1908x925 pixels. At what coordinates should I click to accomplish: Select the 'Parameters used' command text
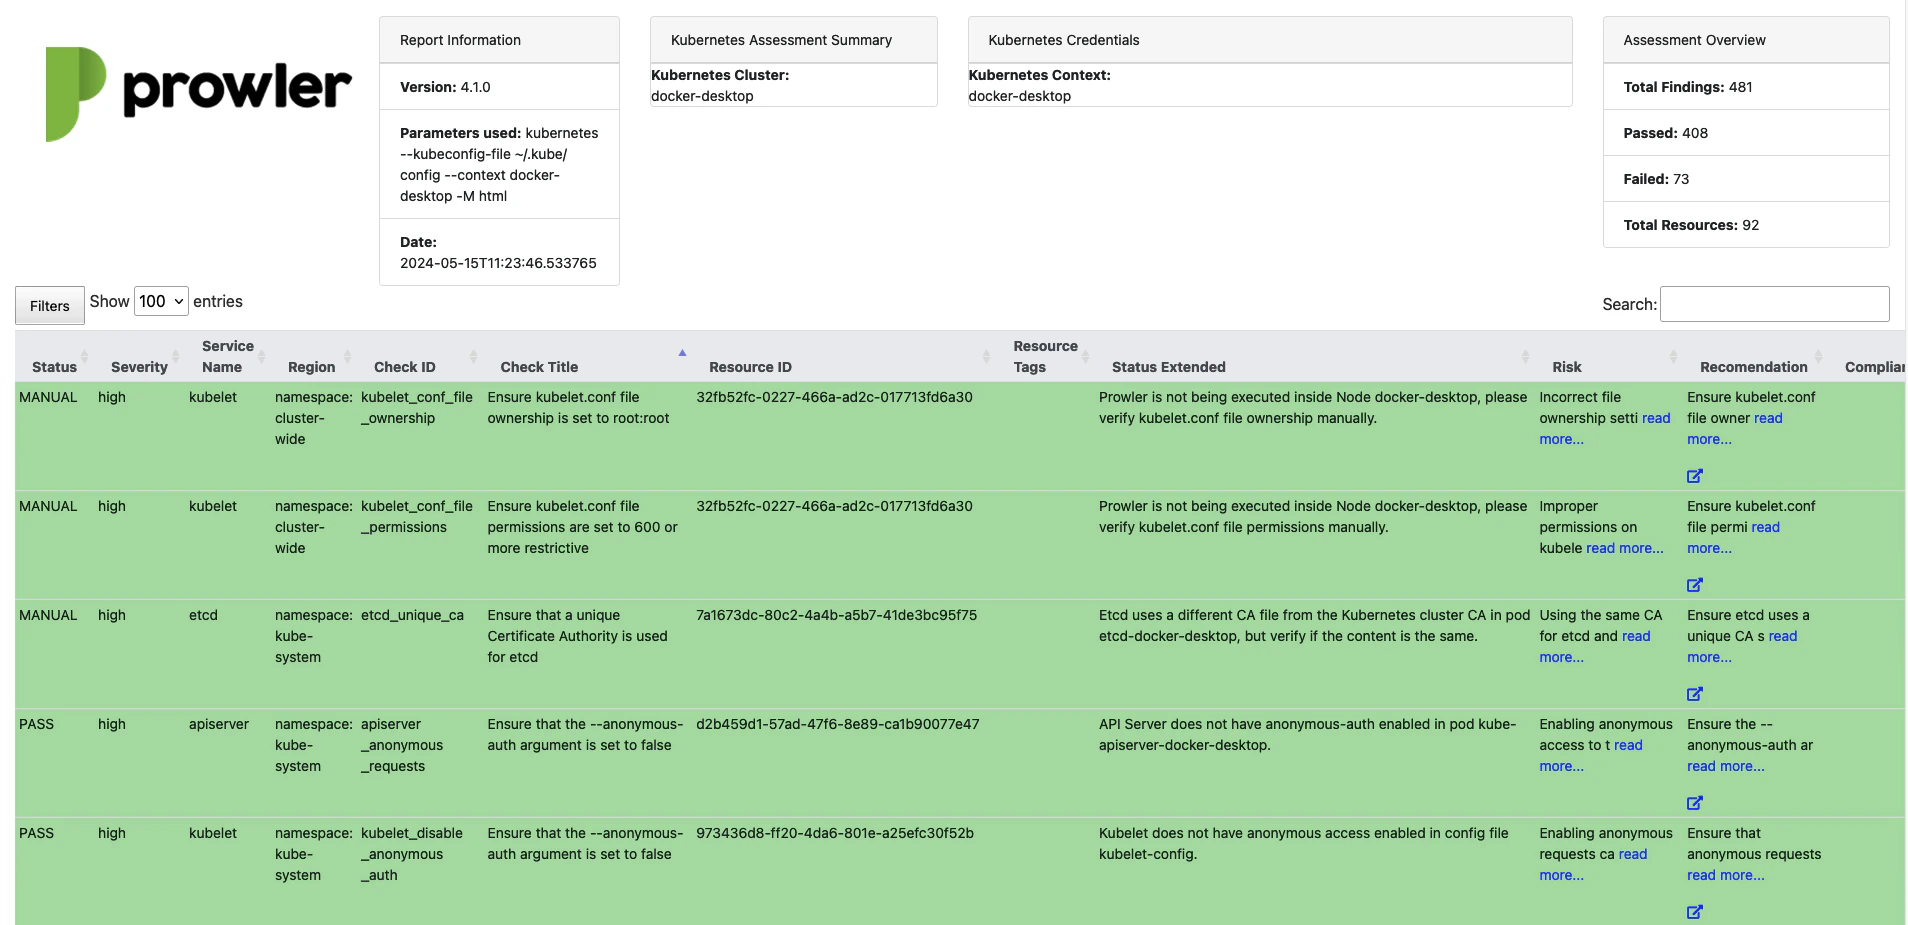[x=499, y=164]
